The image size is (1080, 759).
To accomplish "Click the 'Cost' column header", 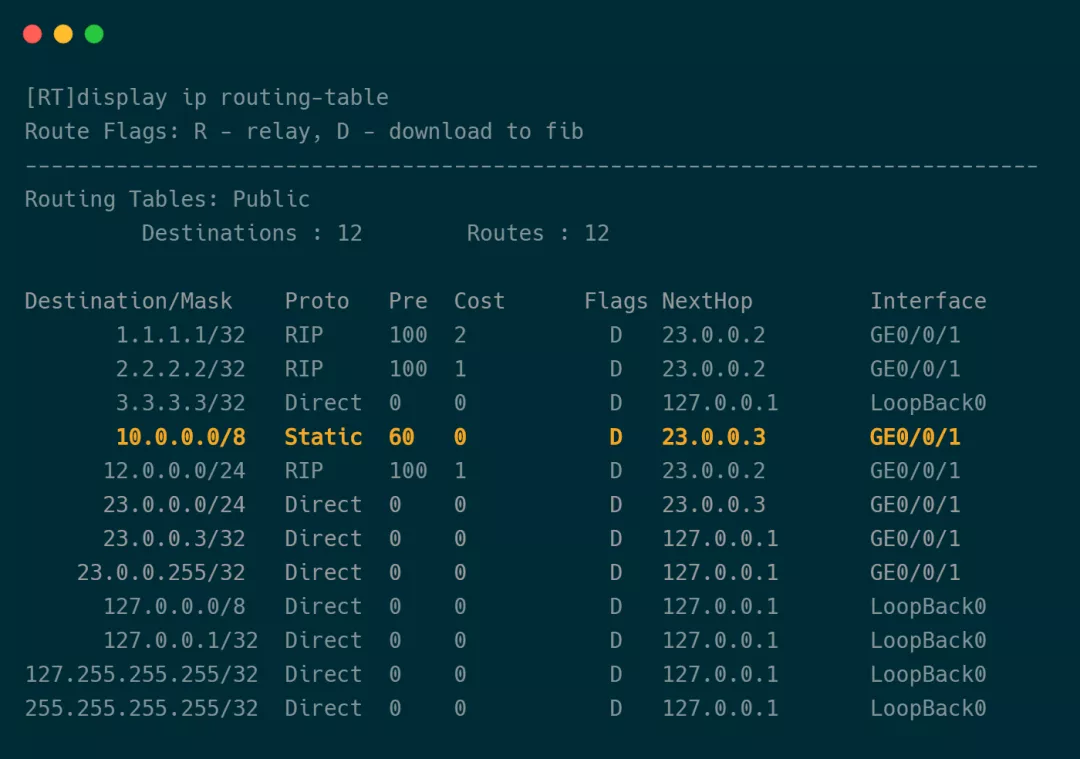I will point(479,301).
